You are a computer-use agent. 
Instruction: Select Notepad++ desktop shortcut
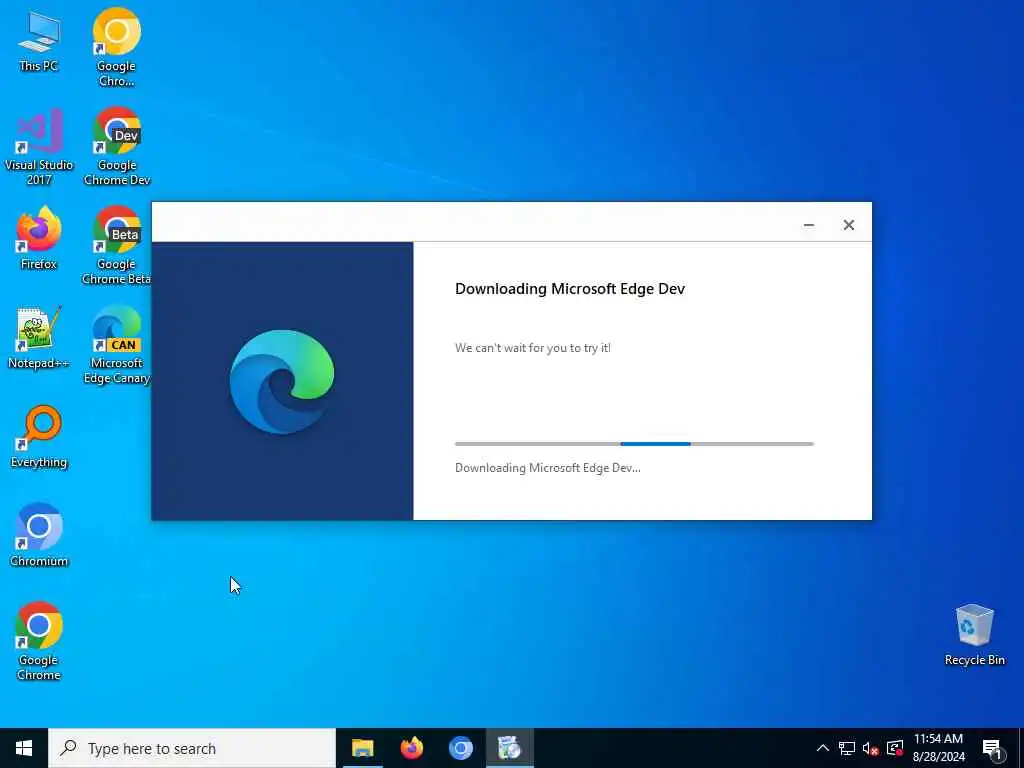(x=39, y=338)
